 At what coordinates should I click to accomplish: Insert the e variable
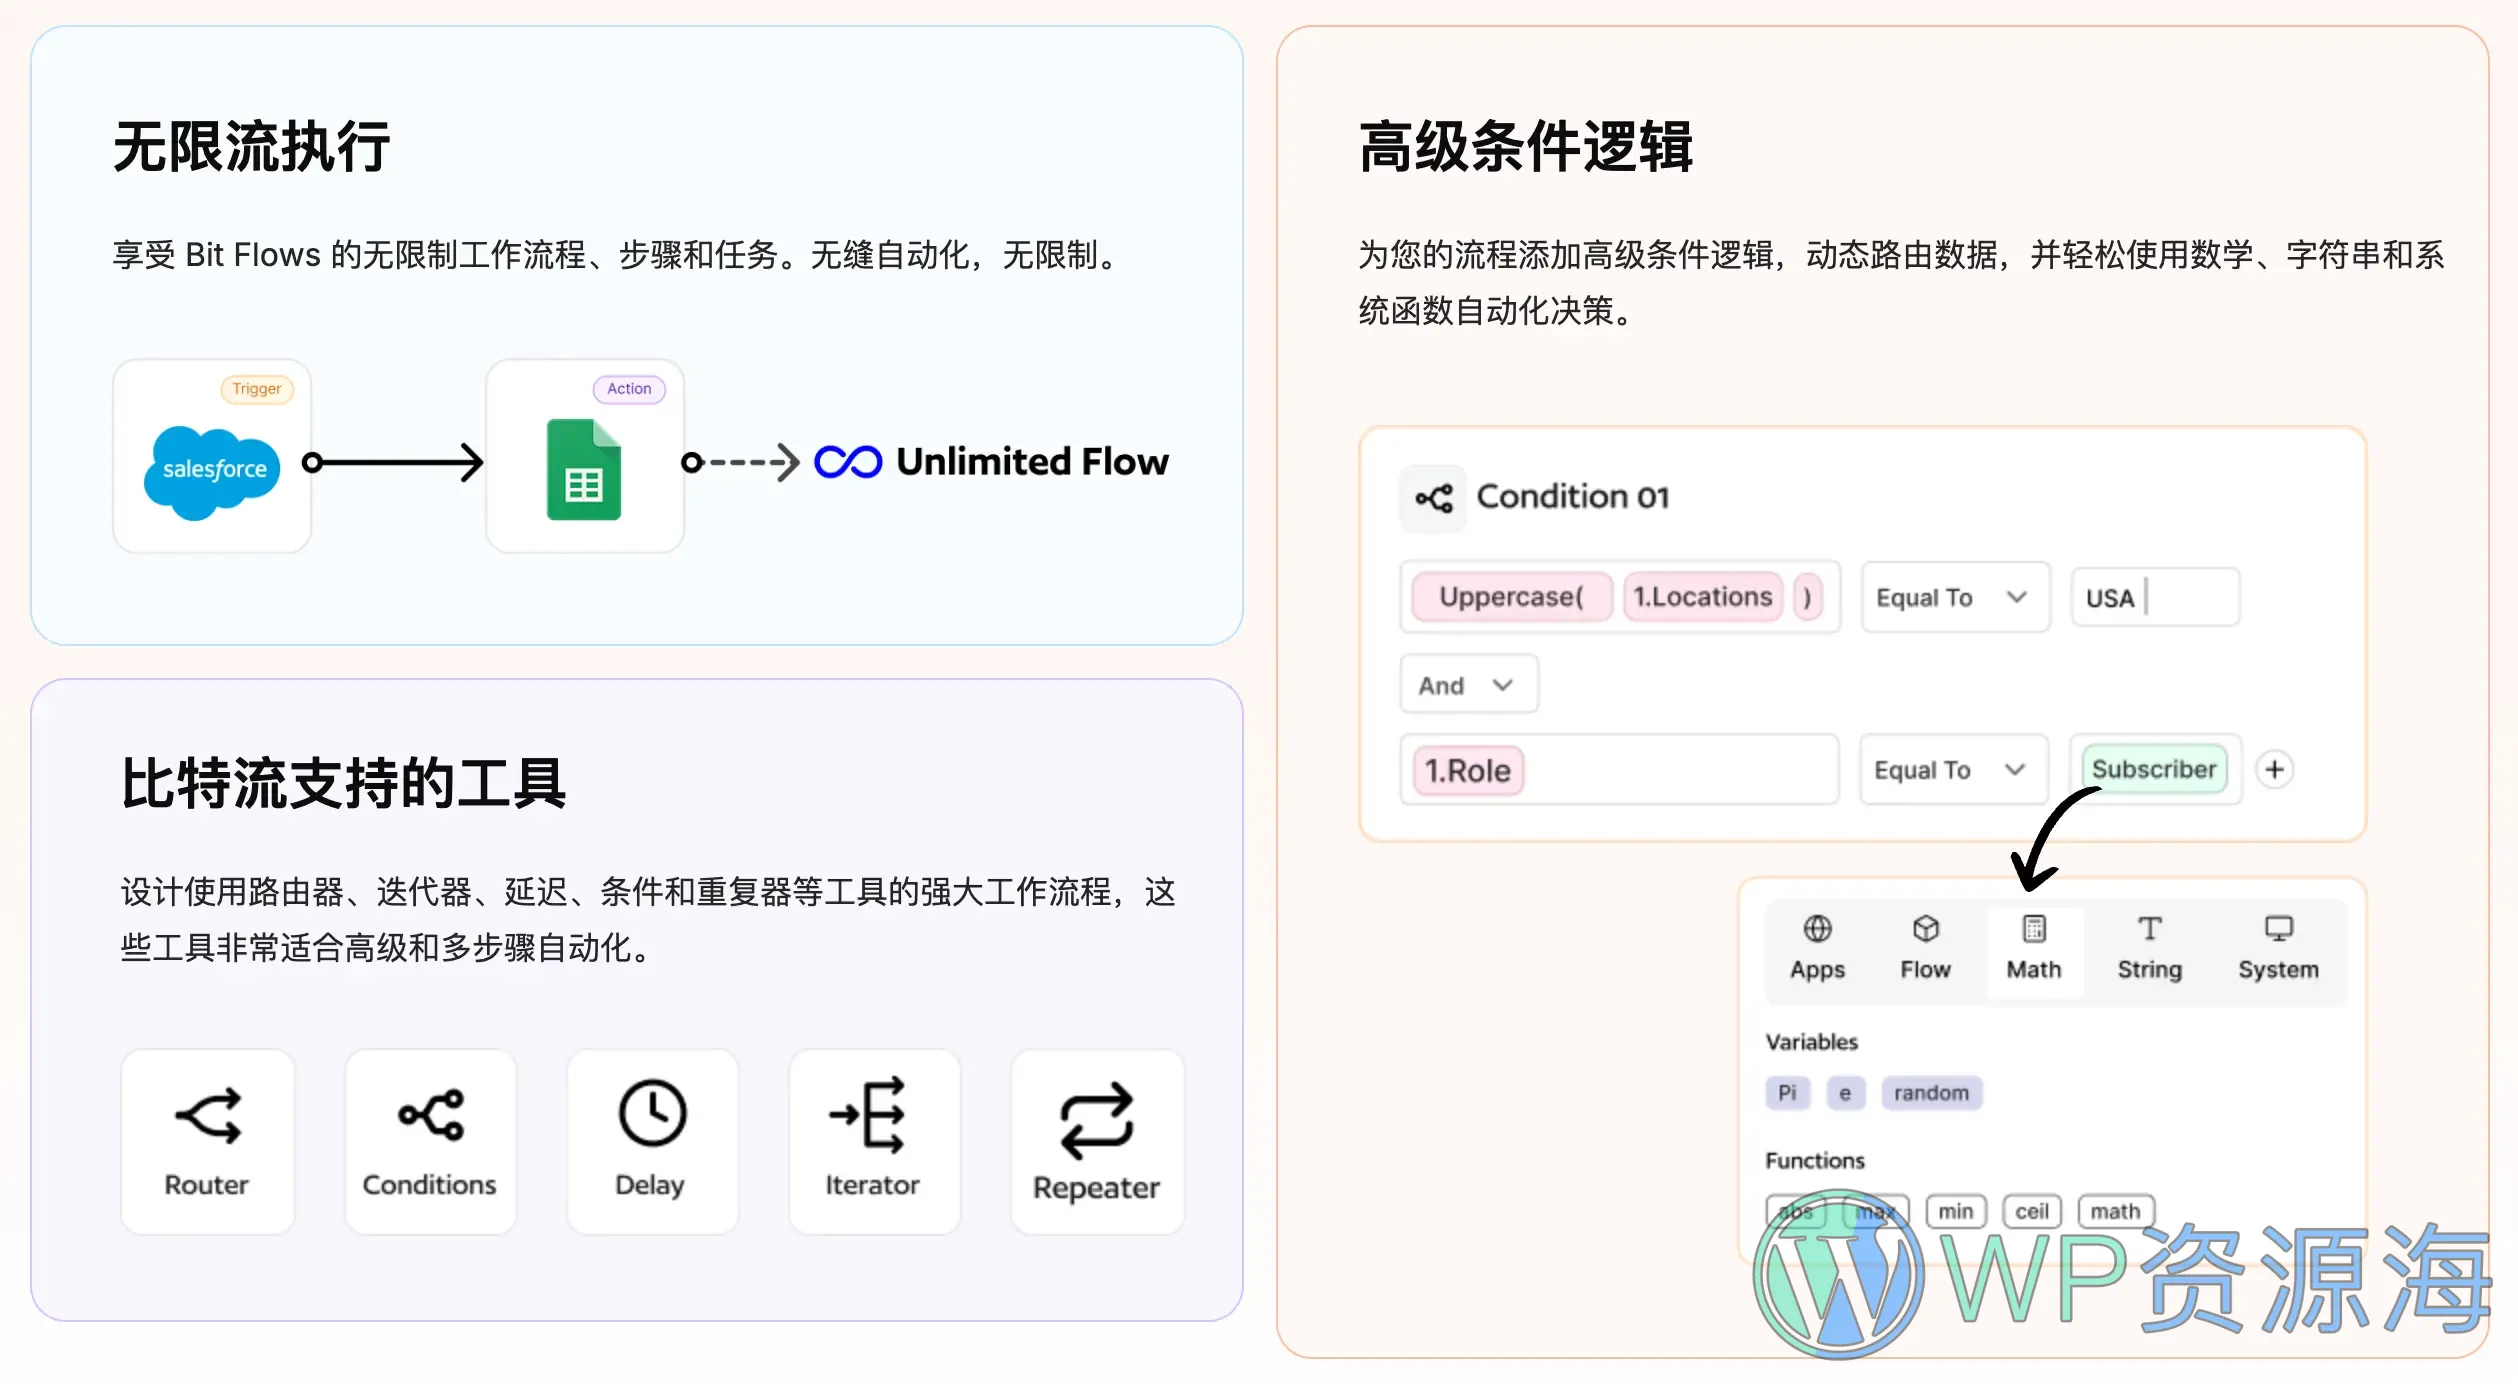(x=1845, y=1093)
